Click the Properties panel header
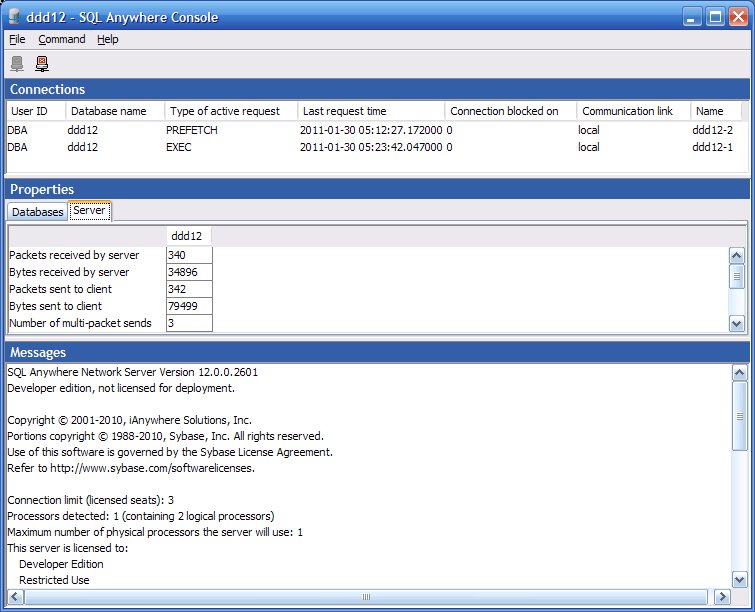The height and width of the screenshot is (612, 755). [x=377, y=189]
